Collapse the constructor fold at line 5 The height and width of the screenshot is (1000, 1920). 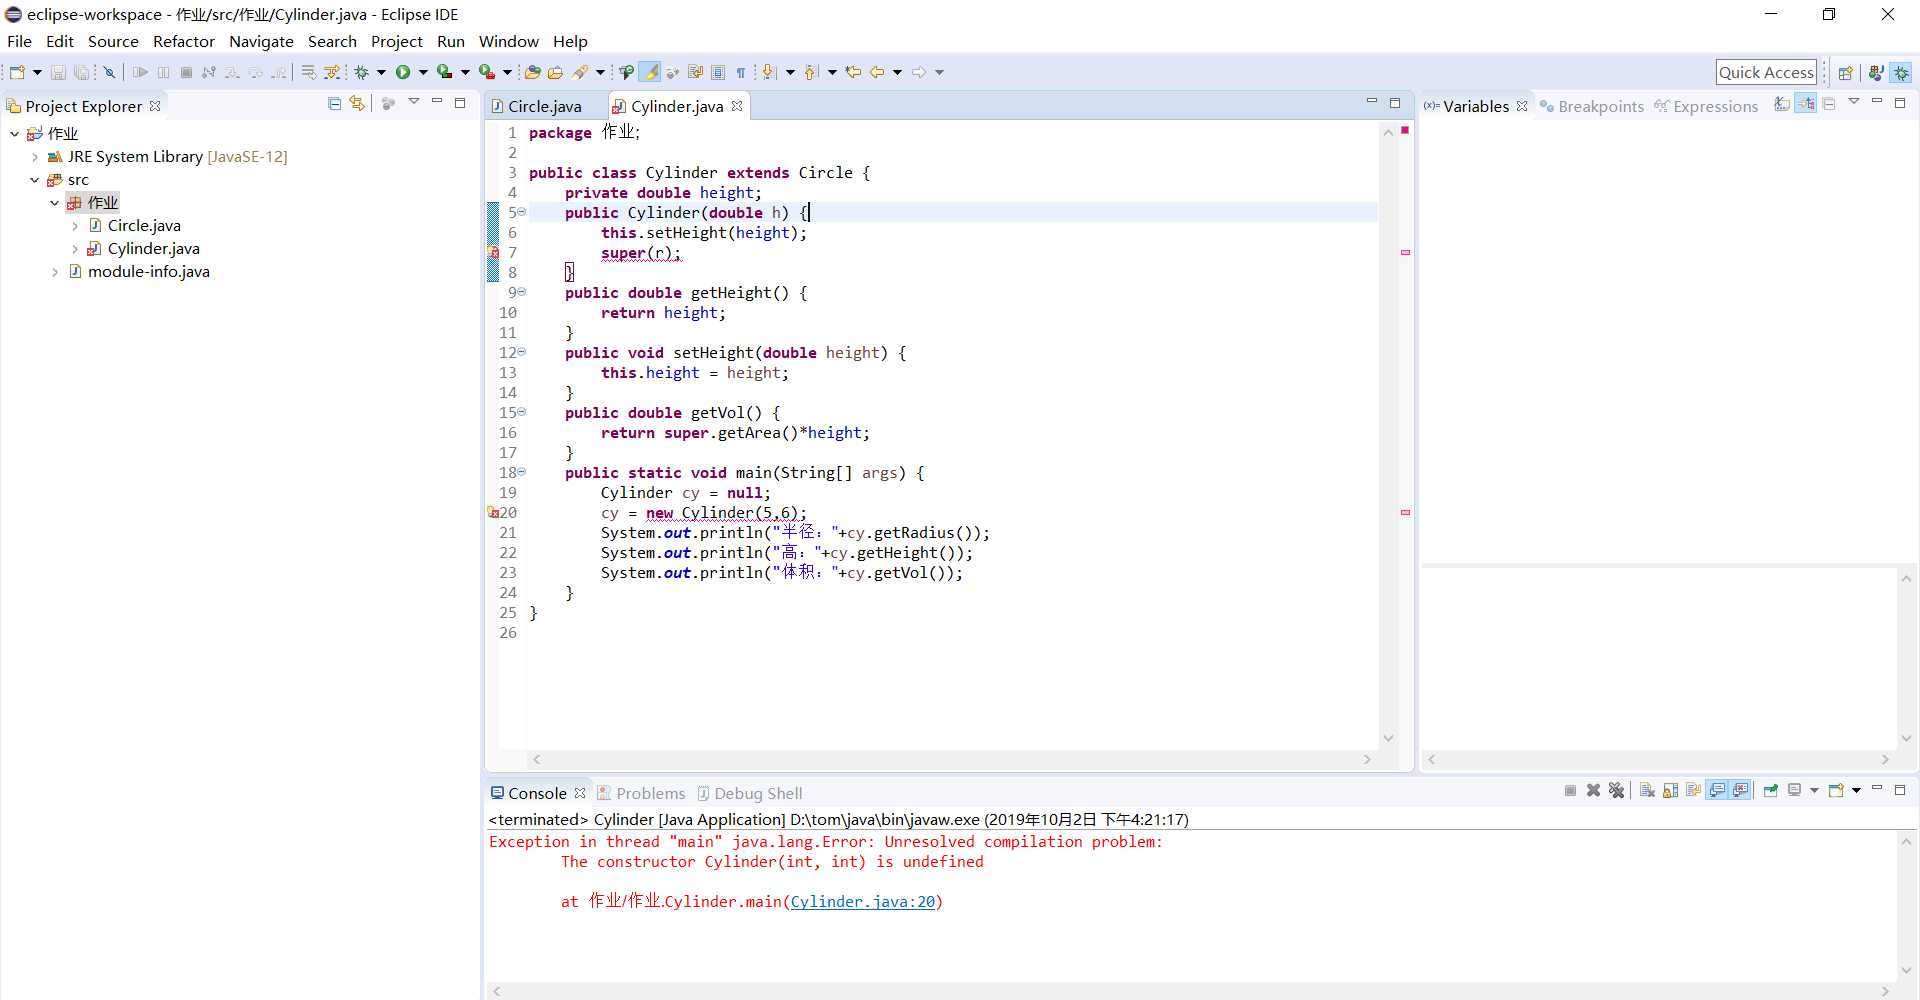click(x=521, y=212)
